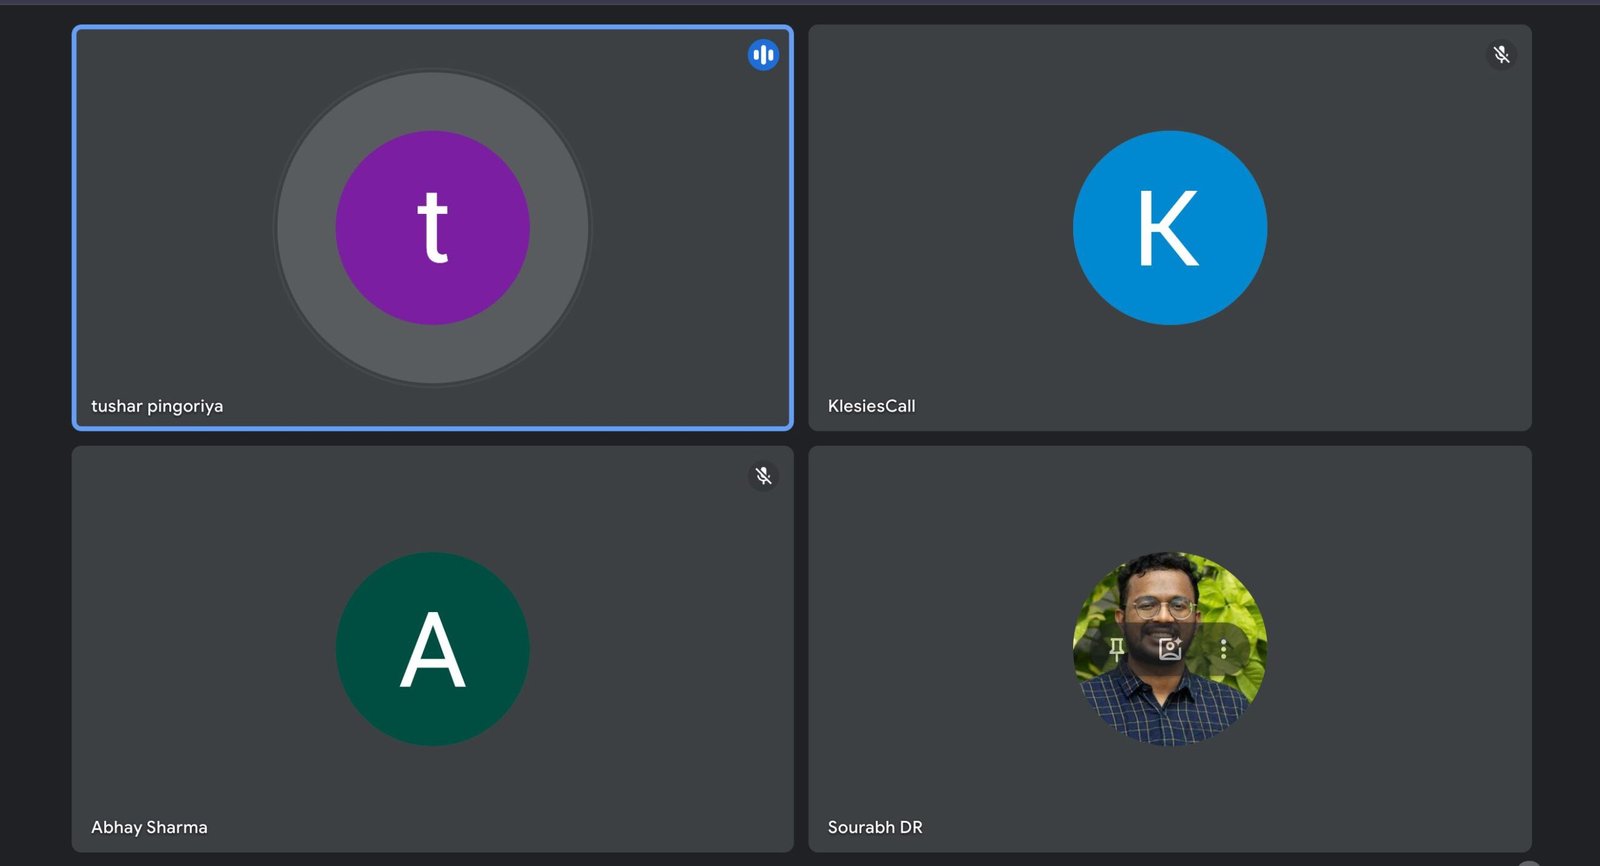The image size is (1600, 866).
Task: Click the 'Sourabh DR' name label
Action: (x=875, y=827)
